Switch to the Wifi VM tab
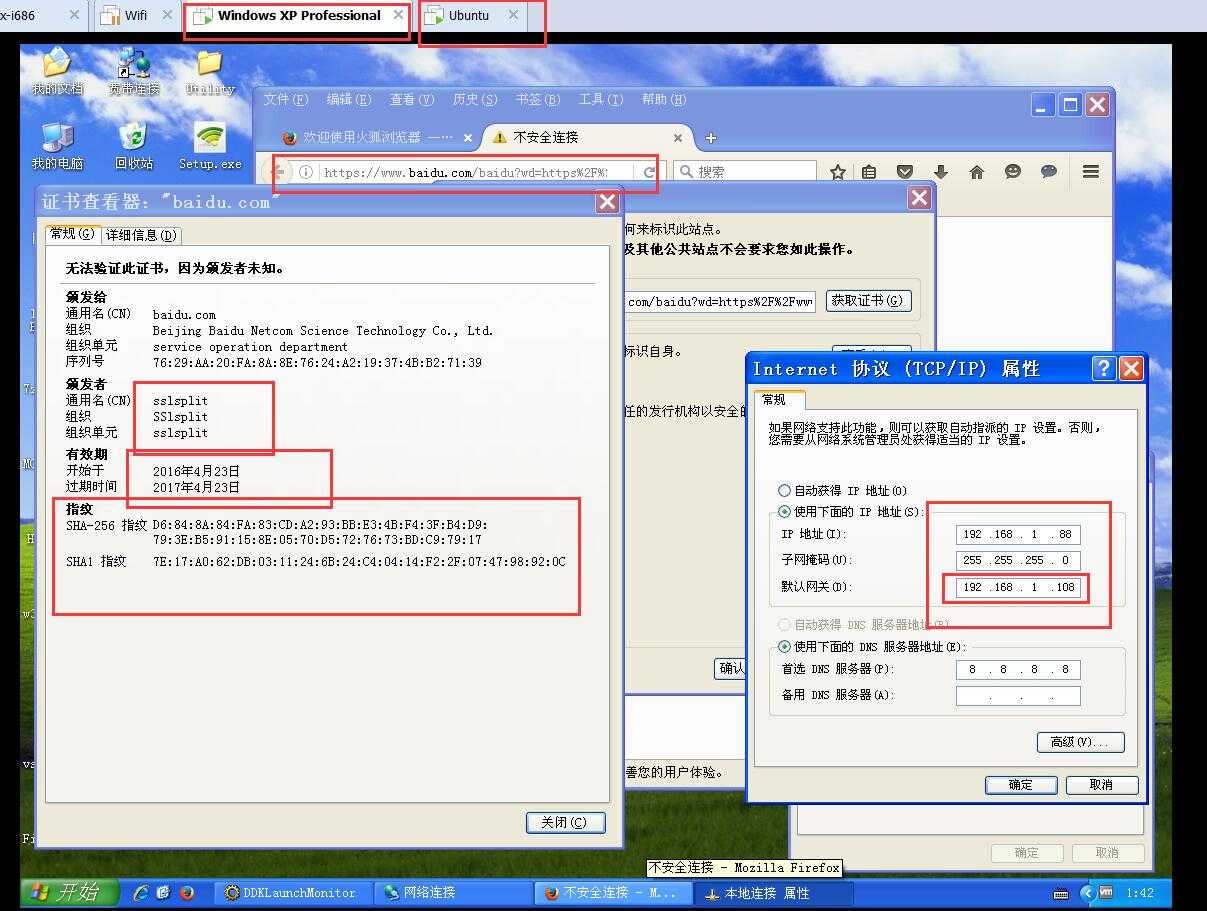 coord(136,15)
